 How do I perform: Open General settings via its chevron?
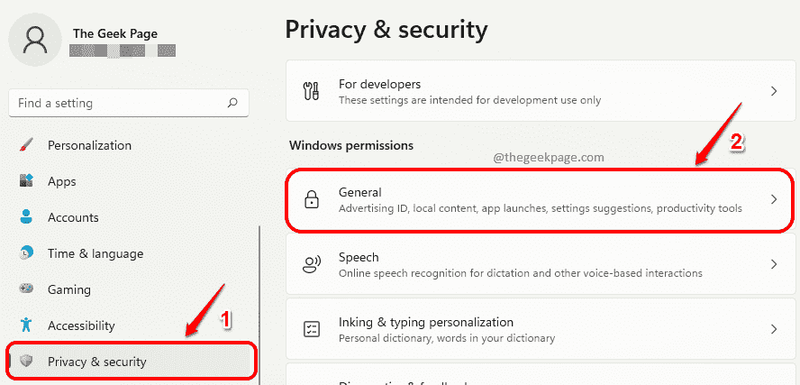coord(774,199)
